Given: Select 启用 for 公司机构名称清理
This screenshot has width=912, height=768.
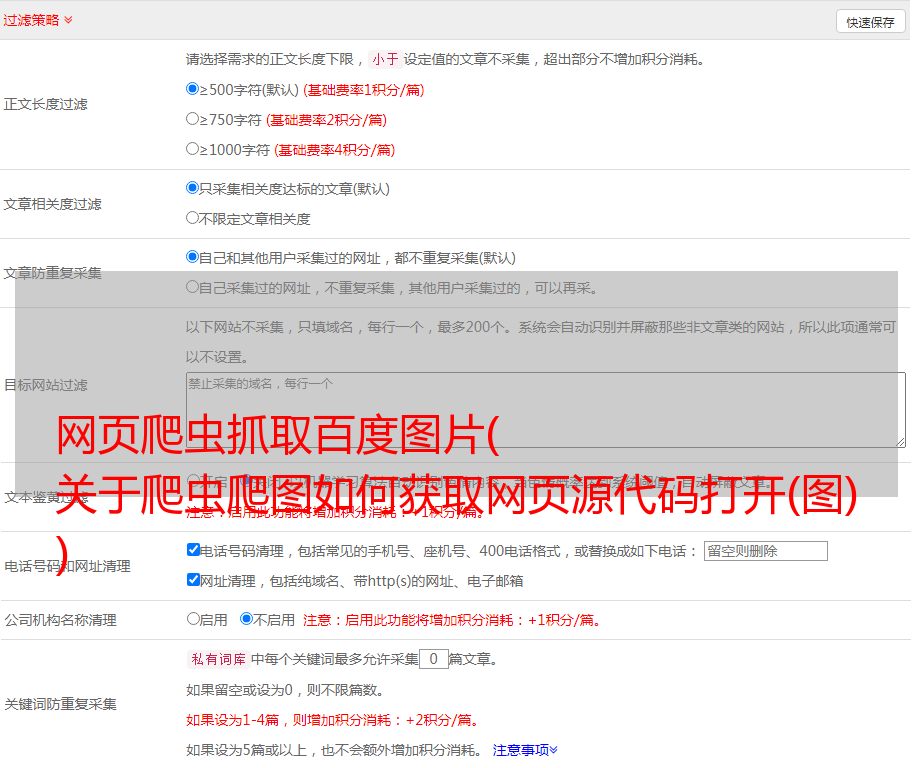Looking at the screenshot, I should point(193,618).
